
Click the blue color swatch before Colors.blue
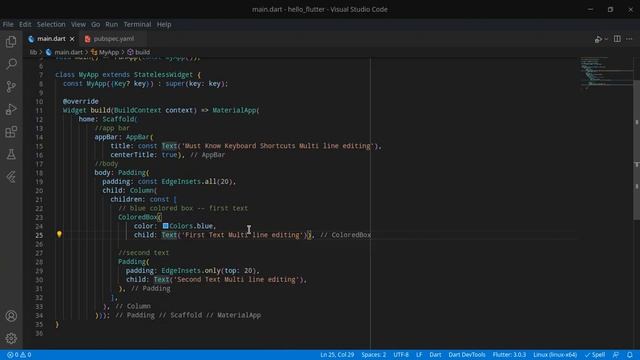point(165,226)
